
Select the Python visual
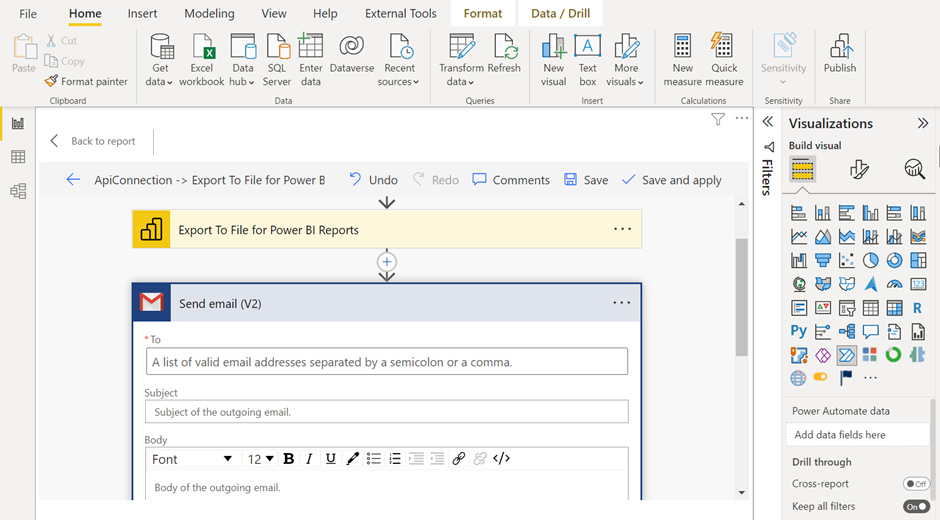[x=799, y=331]
